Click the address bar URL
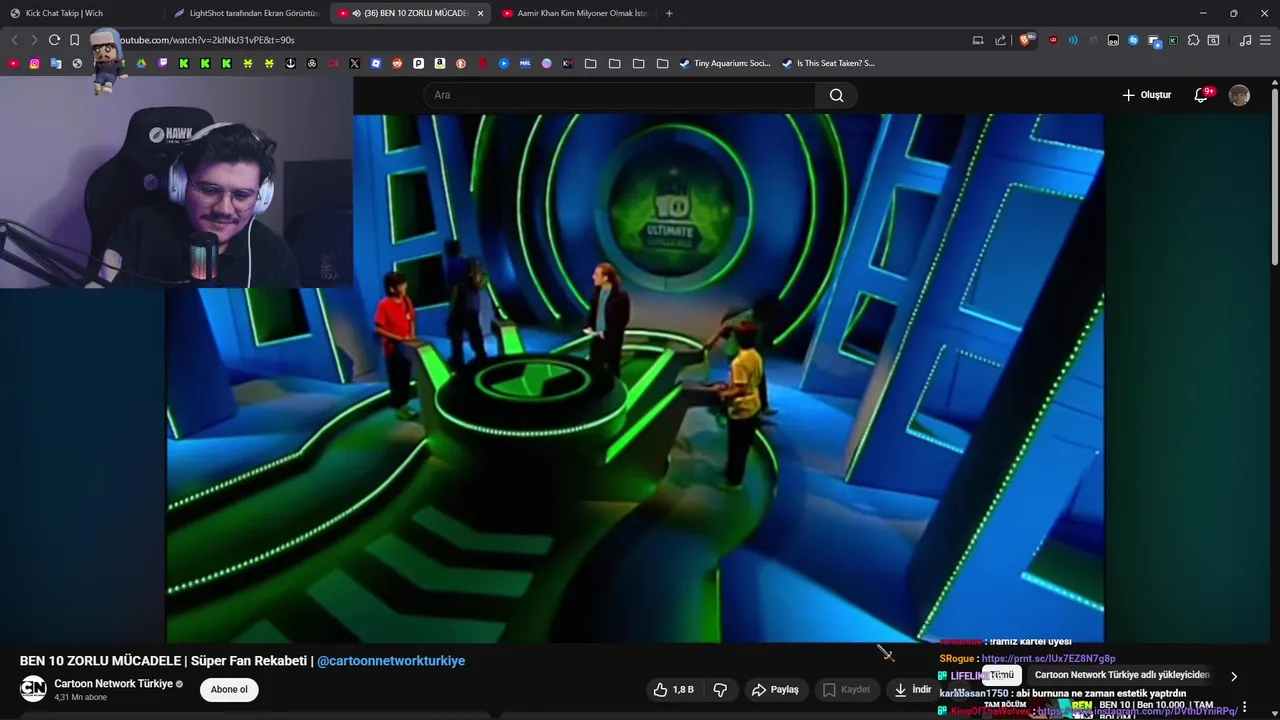This screenshot has height=720, width=1280. [207, 40]
